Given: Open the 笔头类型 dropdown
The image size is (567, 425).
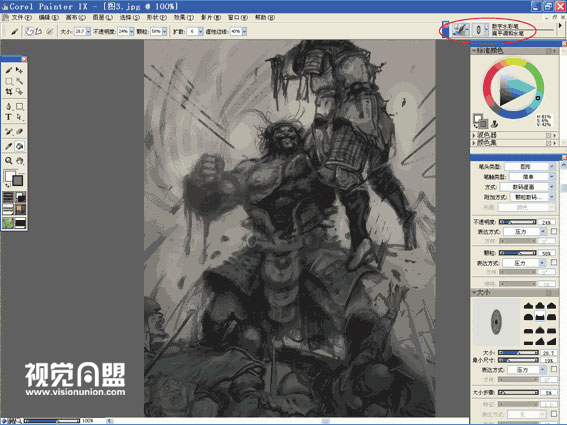Looking at the screenshot, I should [529, 166].
